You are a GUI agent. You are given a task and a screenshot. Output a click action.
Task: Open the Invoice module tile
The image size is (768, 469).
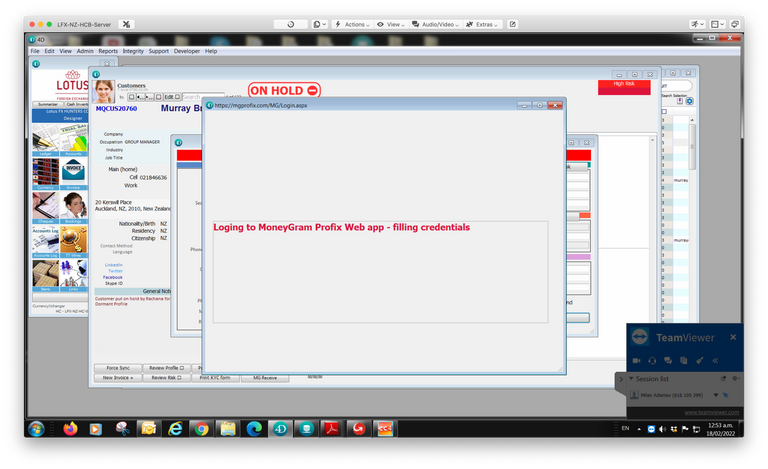coord(73,174)
